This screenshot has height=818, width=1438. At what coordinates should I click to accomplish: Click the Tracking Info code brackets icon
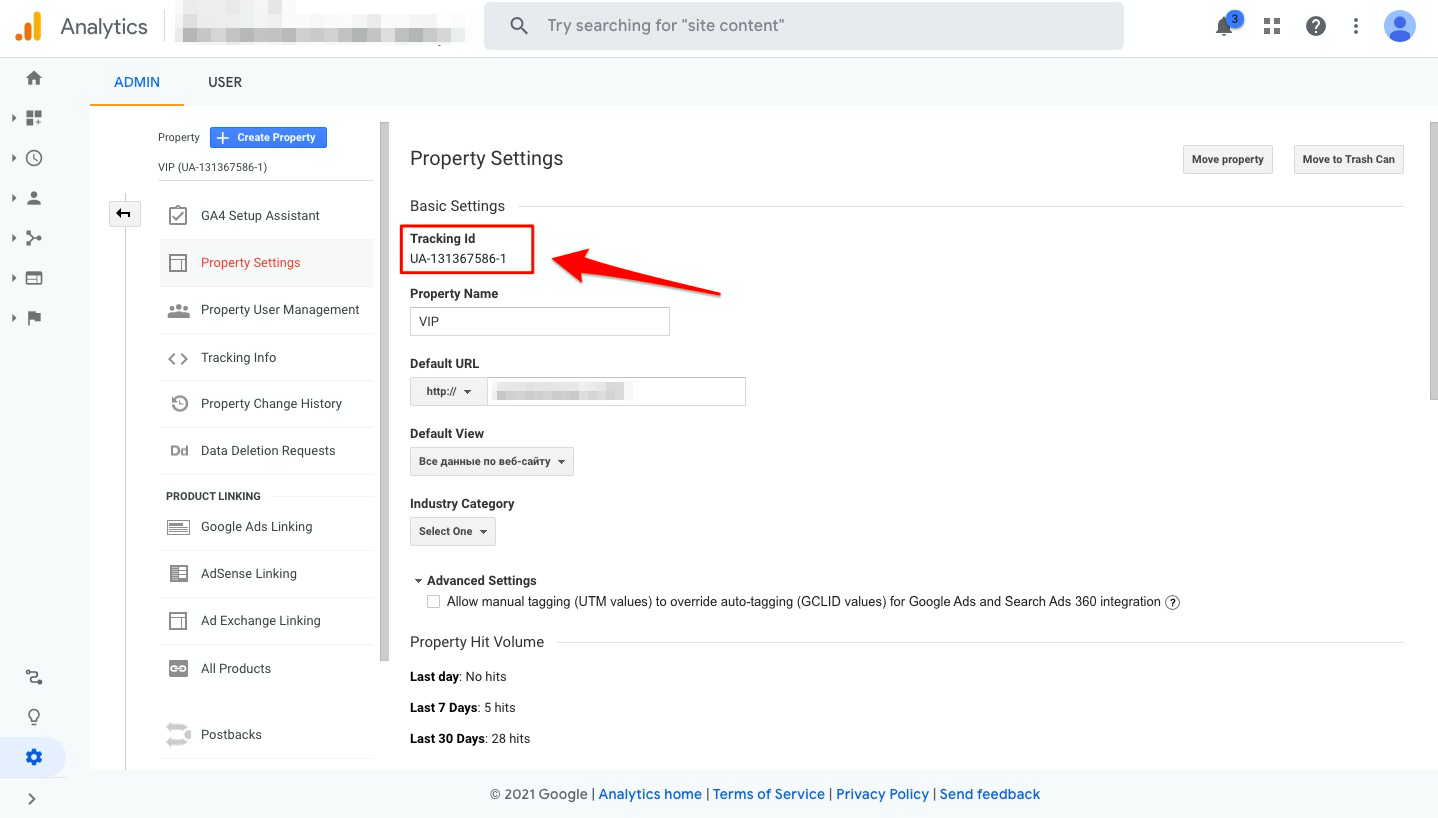coord(178,358)
